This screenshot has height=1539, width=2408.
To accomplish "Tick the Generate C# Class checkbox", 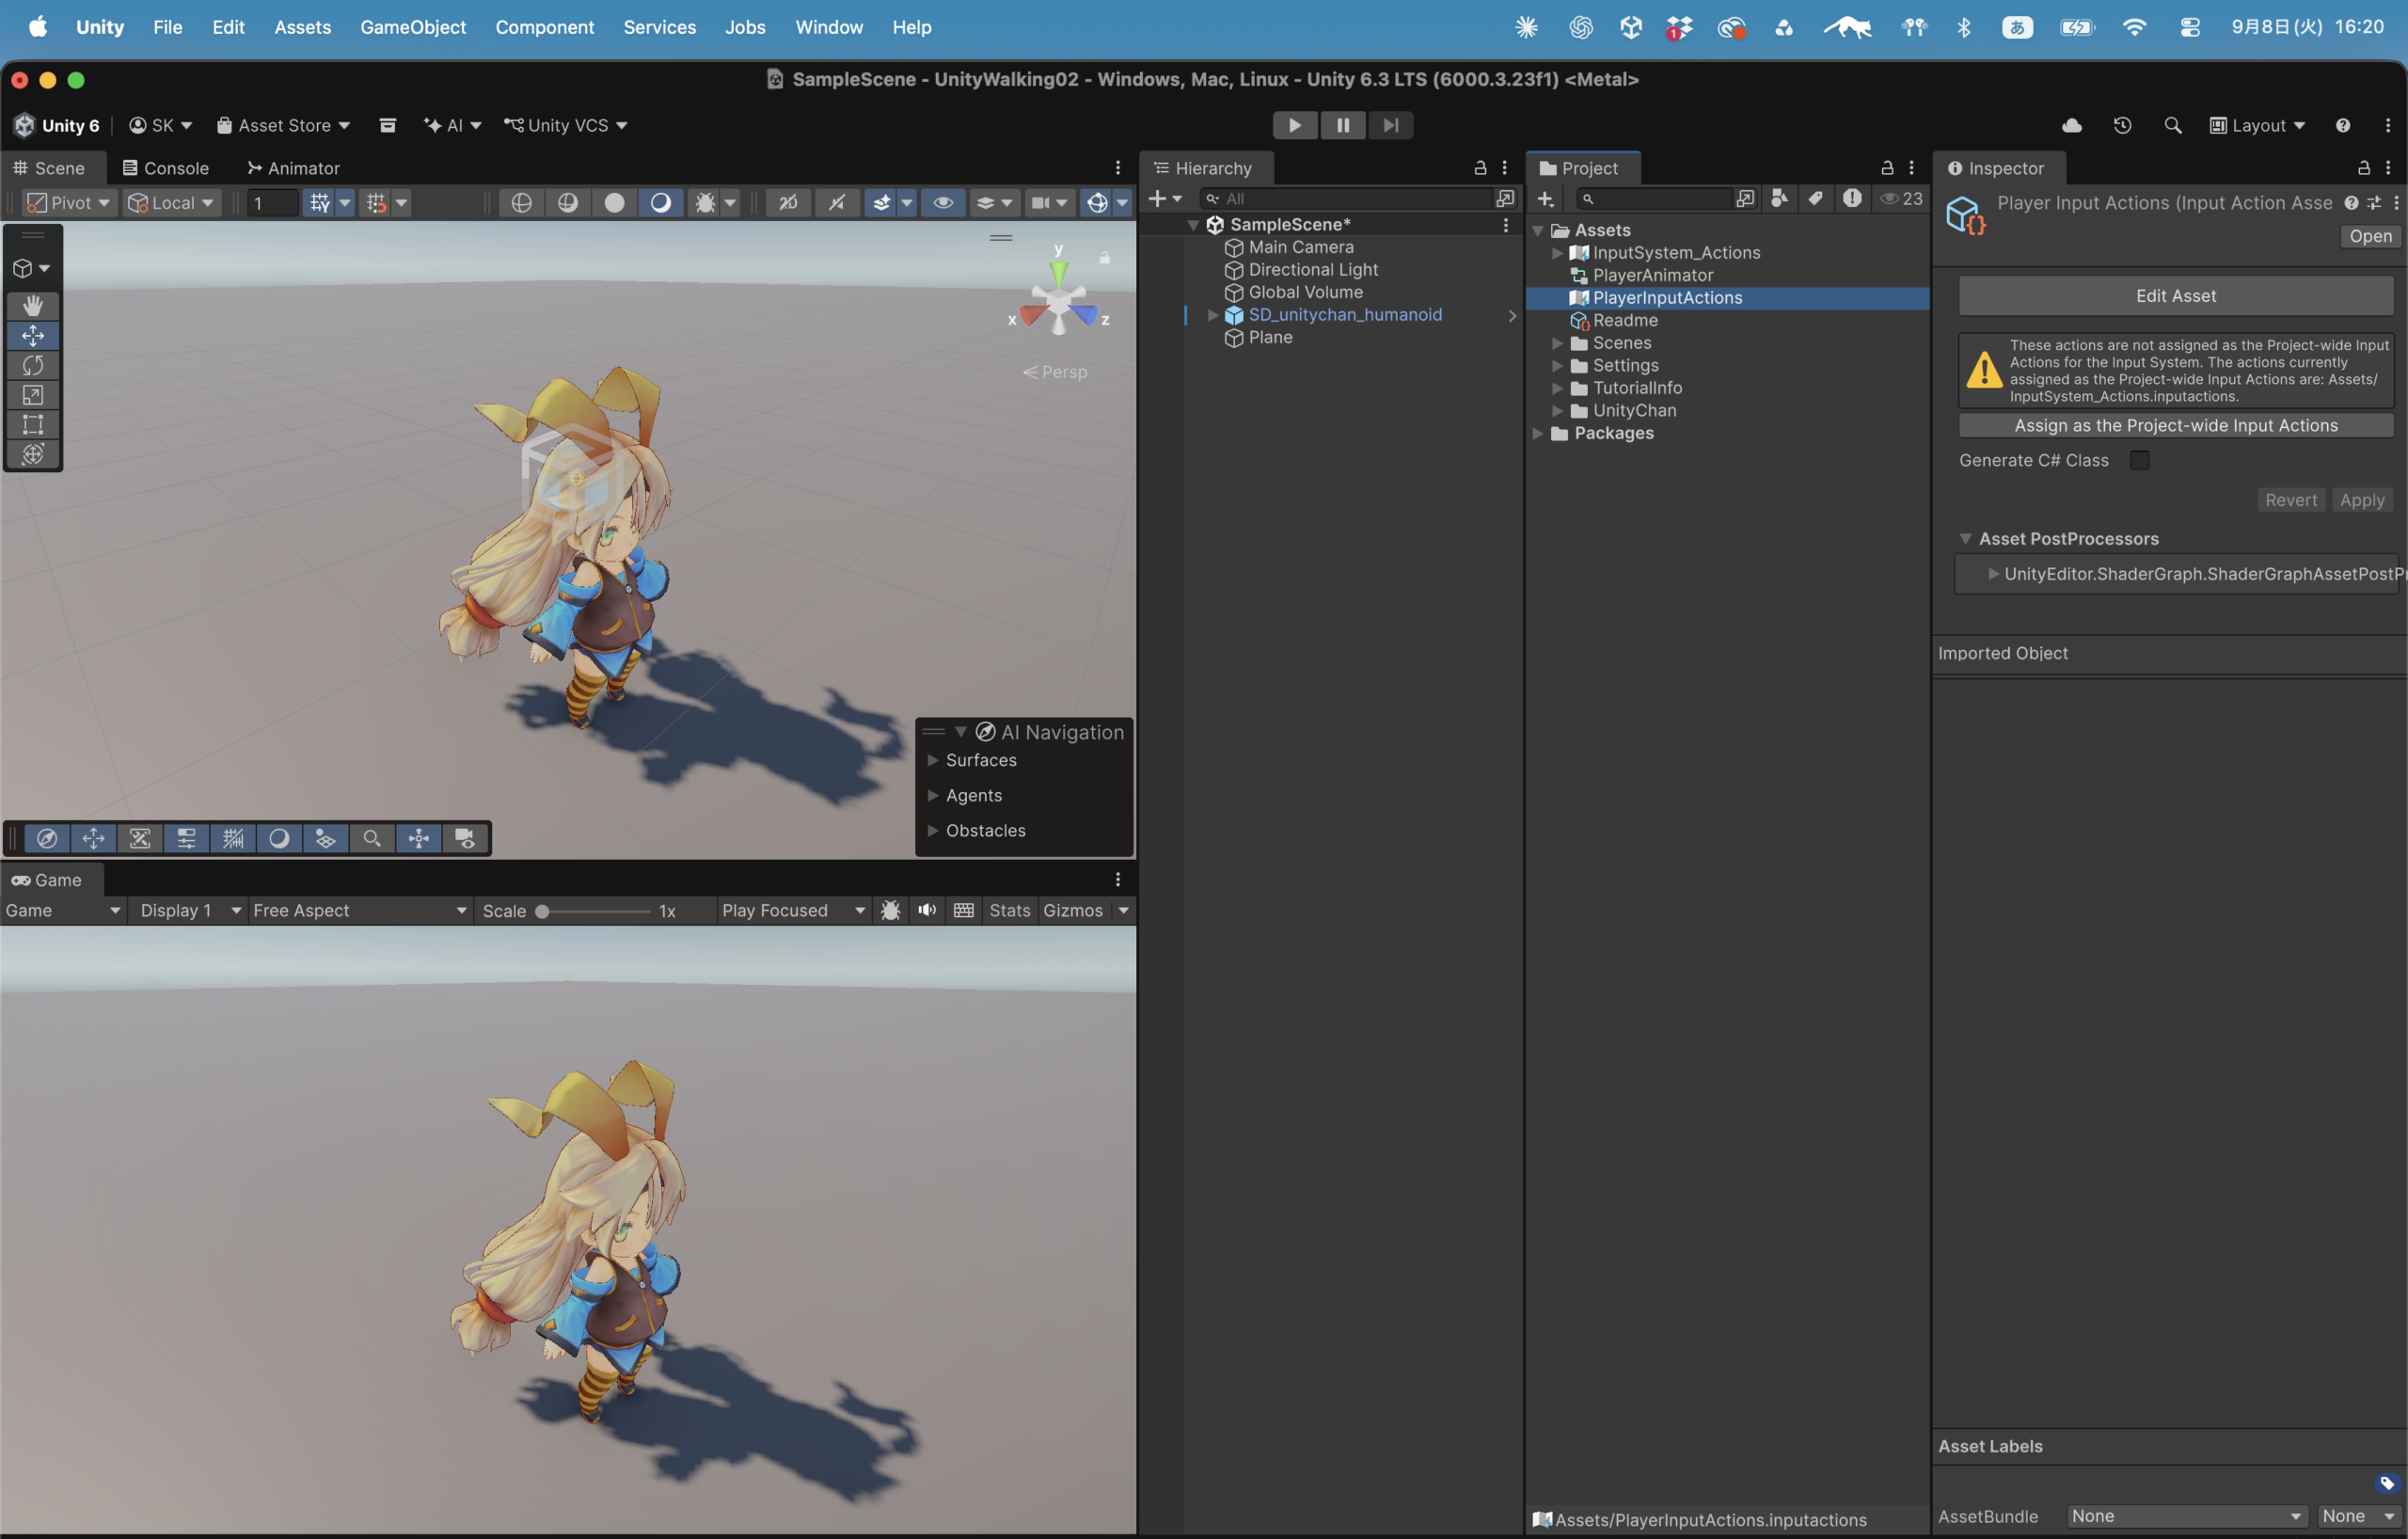I will (x=2139, y=460).
